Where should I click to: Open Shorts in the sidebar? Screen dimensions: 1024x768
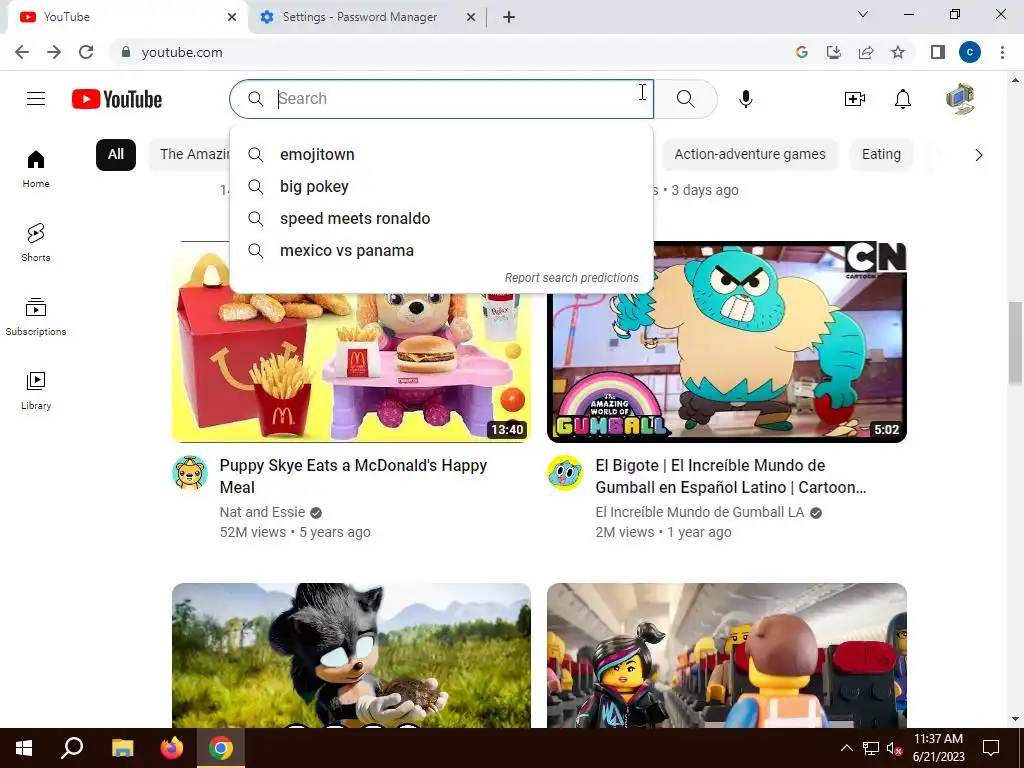point(36,242)
